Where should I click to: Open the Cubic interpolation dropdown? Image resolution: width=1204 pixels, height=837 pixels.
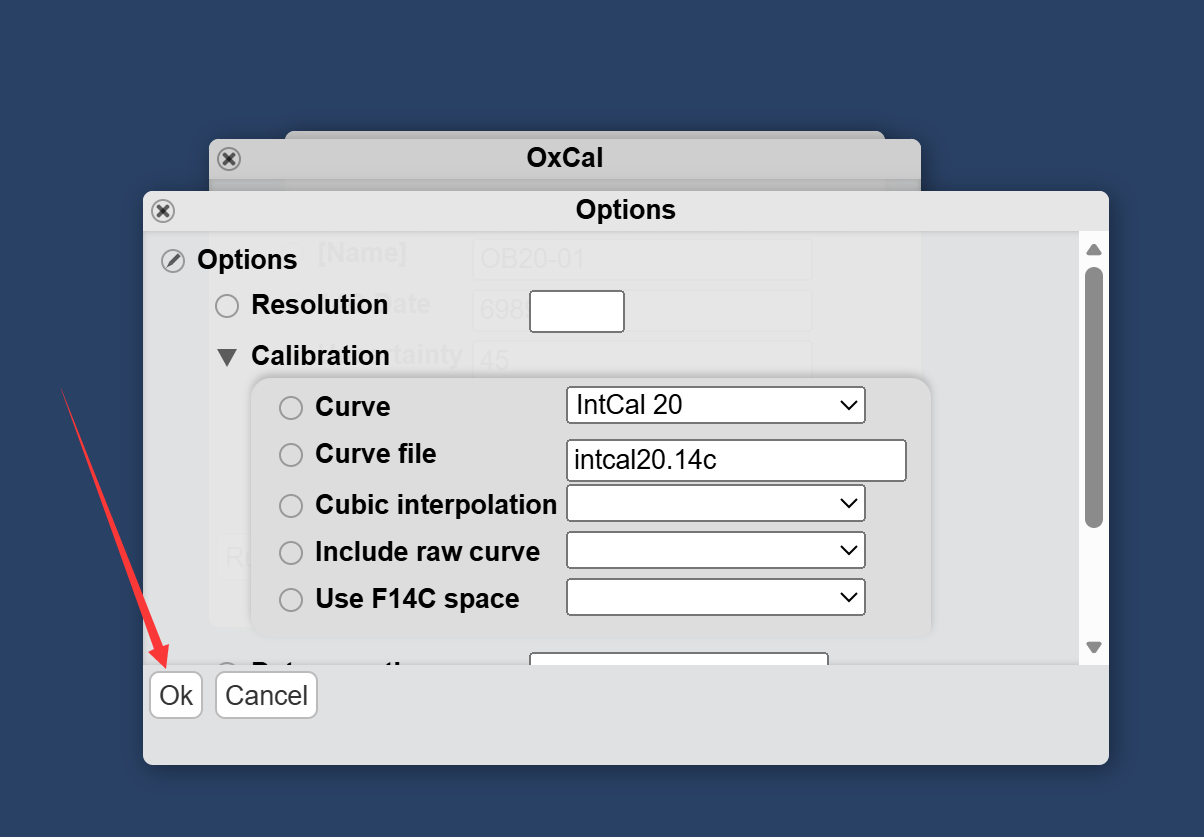click(715, 503)
